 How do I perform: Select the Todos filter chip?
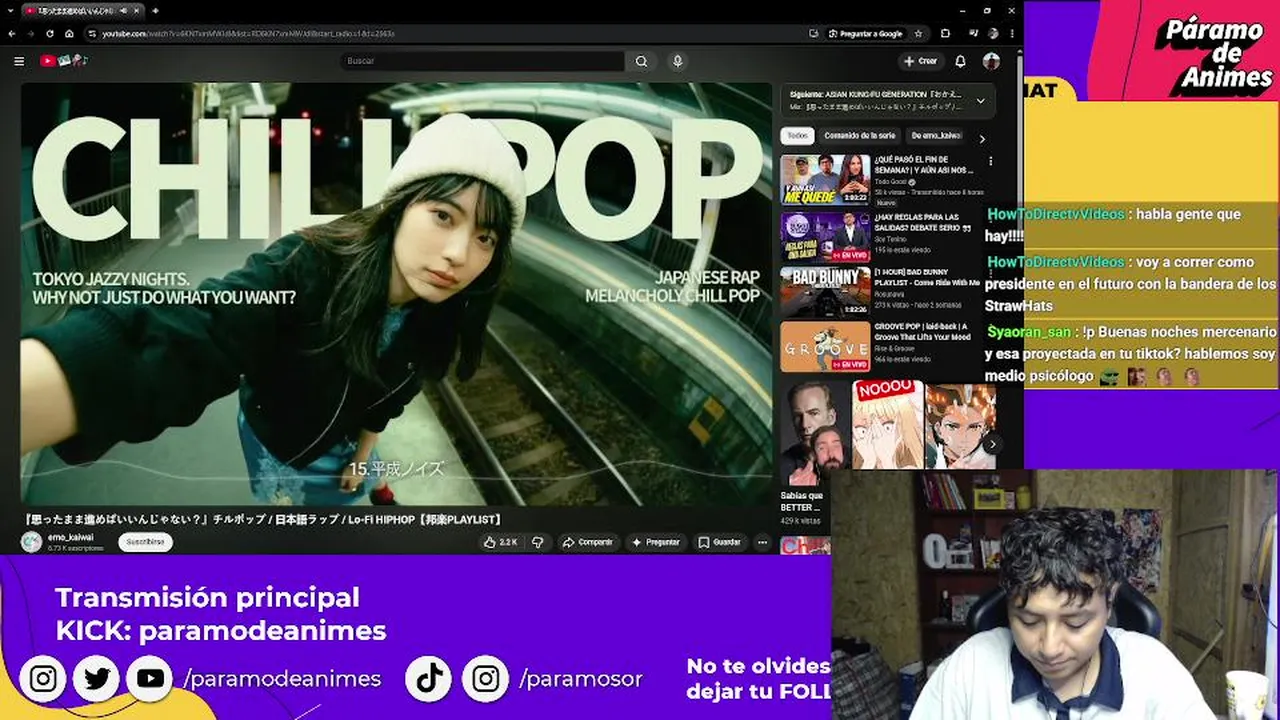(797, 136)
